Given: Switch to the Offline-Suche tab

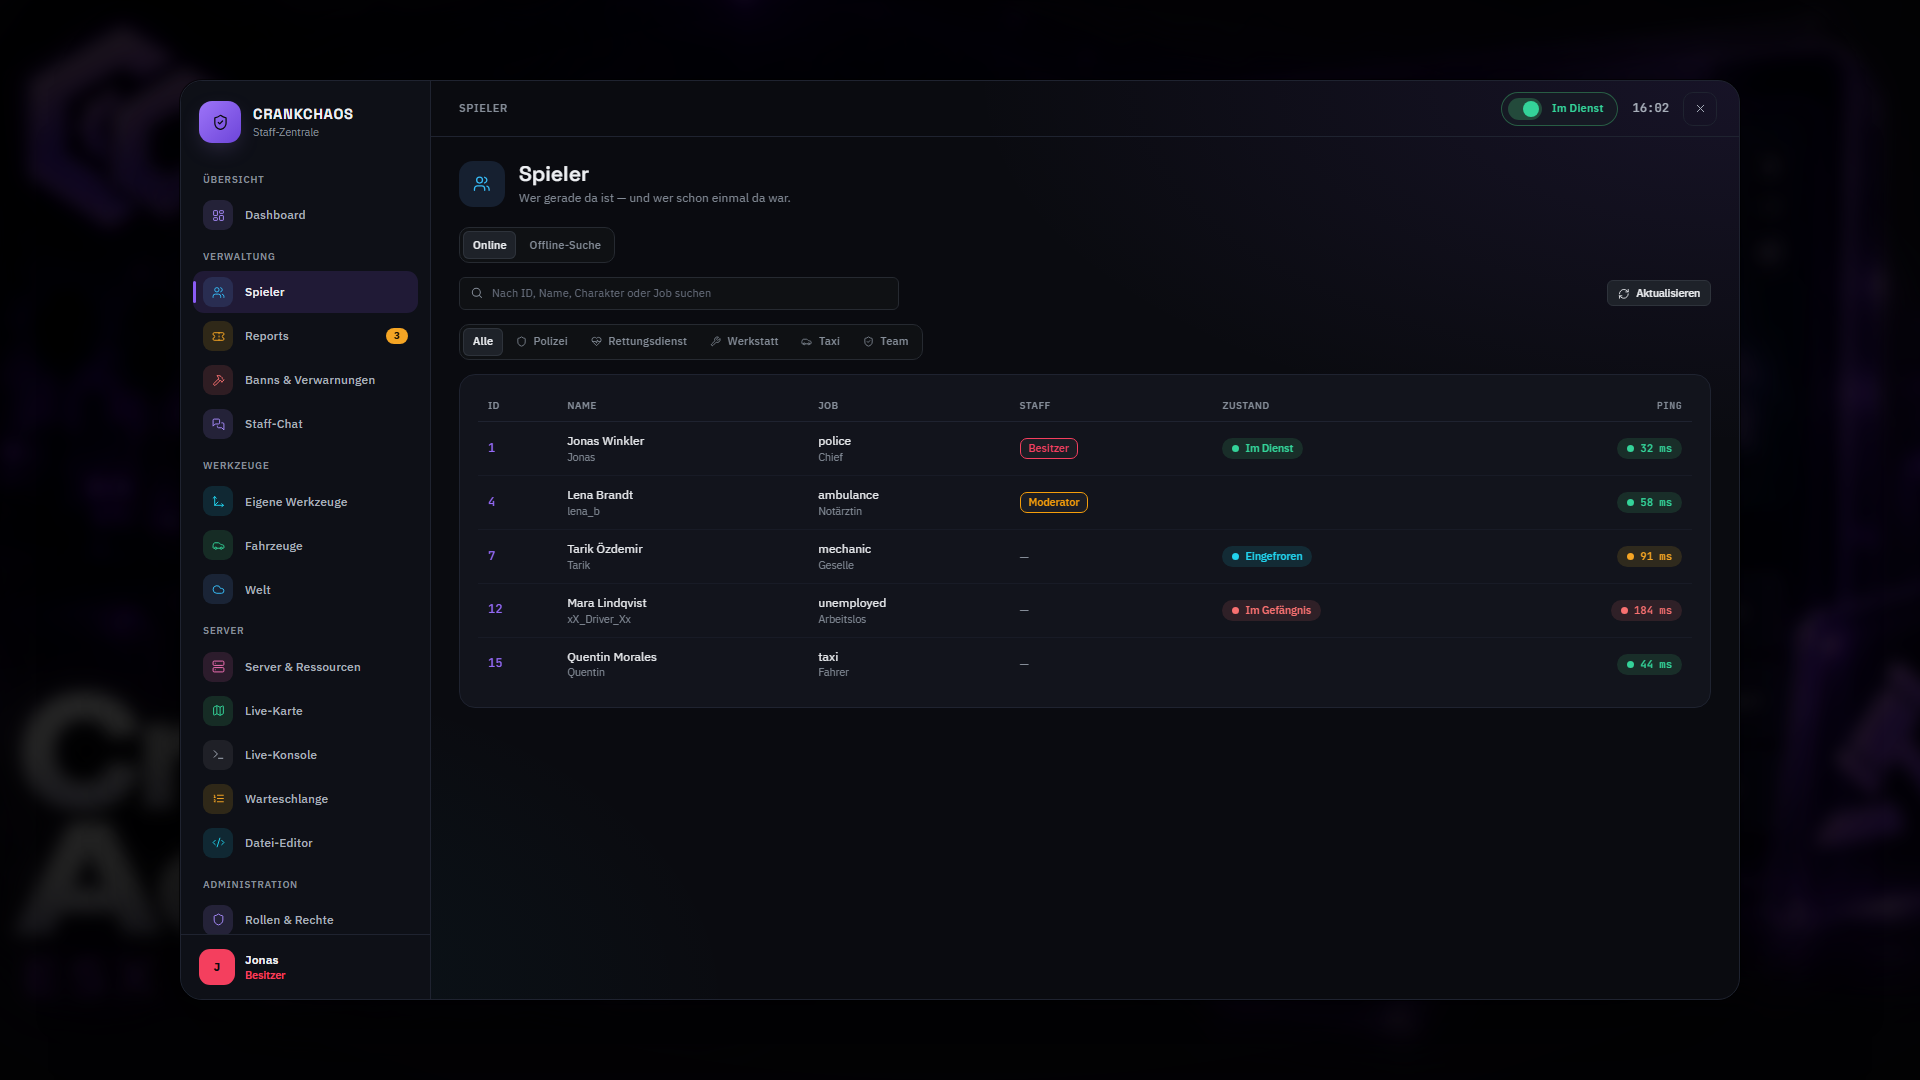Looking at the screenshot, I should pyautogui.click(x=565, y=245).
